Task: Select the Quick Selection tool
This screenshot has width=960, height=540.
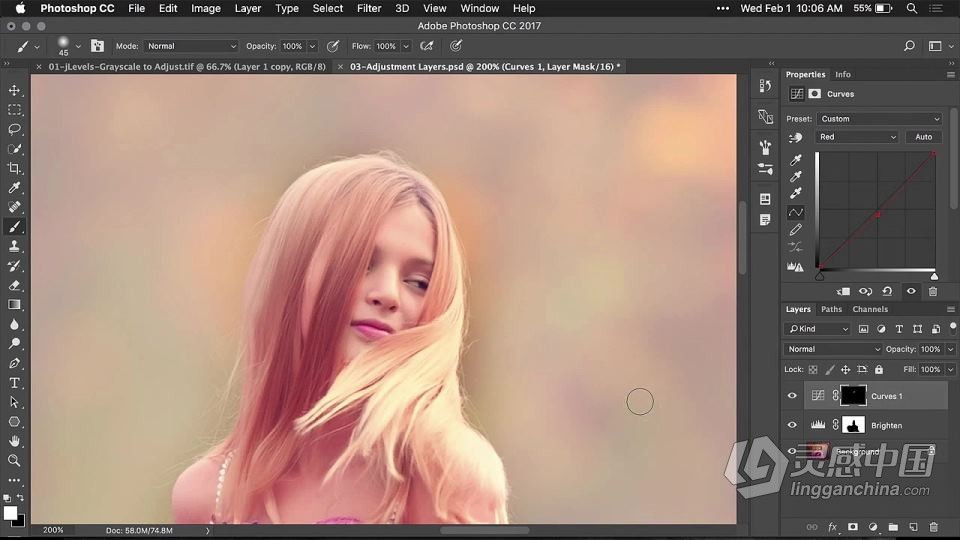Action: pos(14,149)
